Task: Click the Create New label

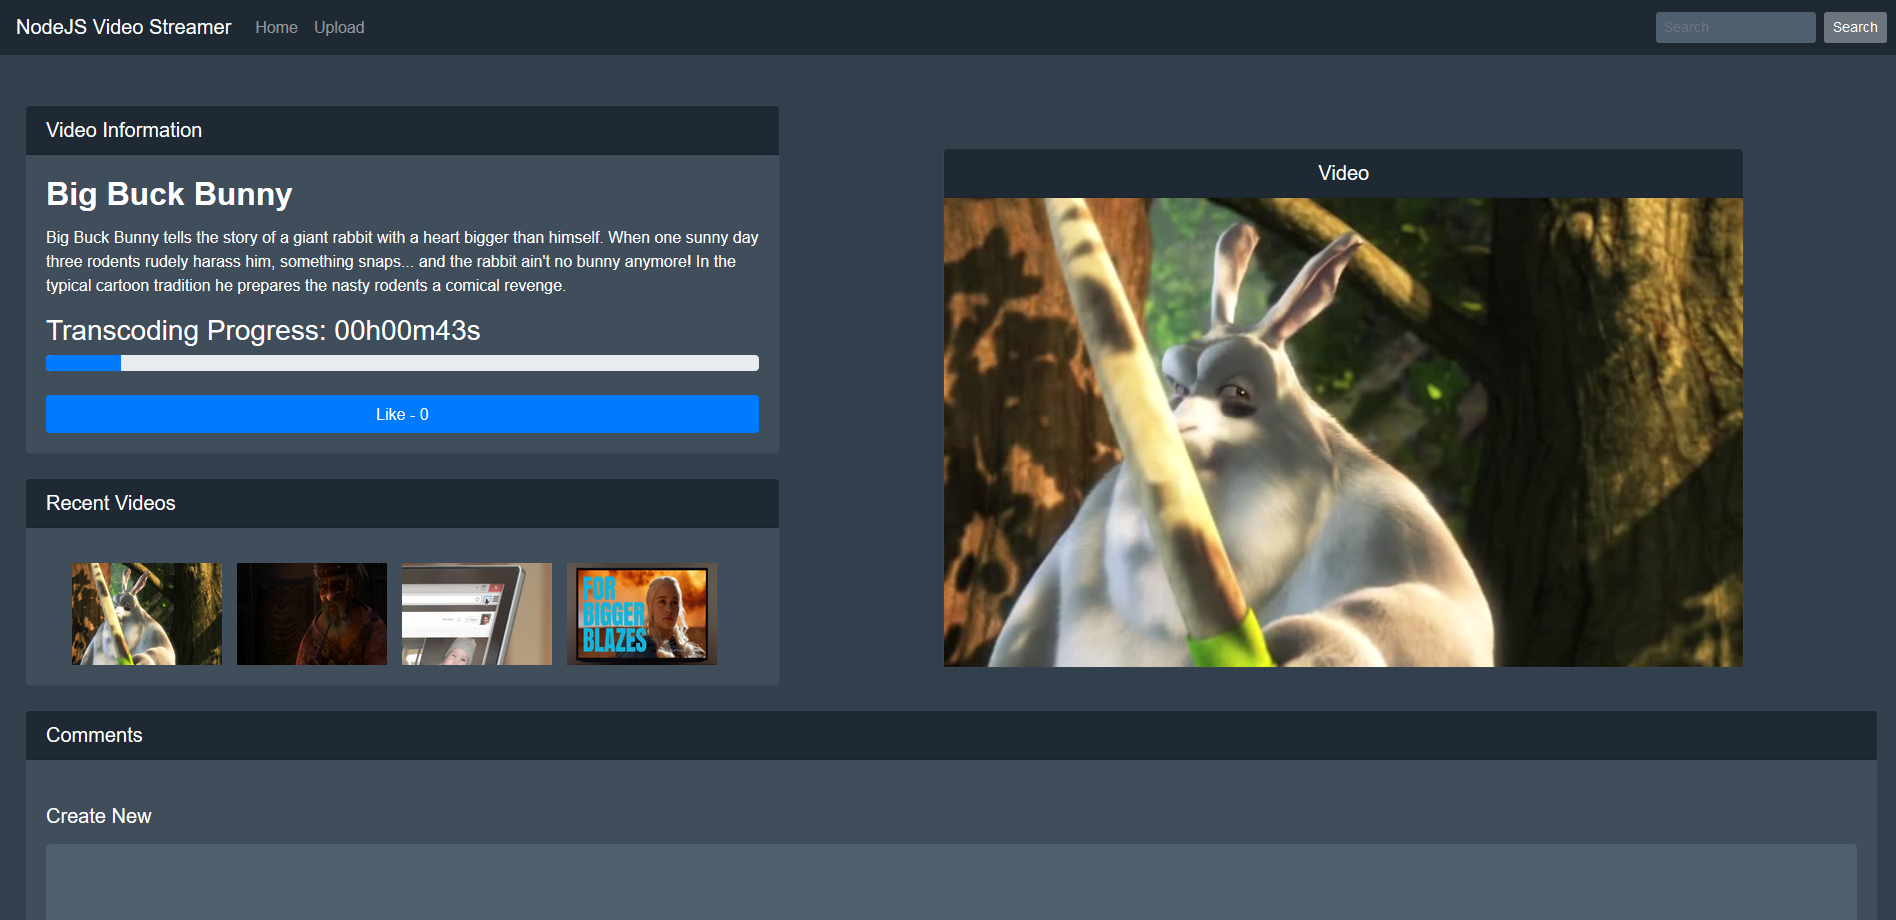Action: [99, 816]
